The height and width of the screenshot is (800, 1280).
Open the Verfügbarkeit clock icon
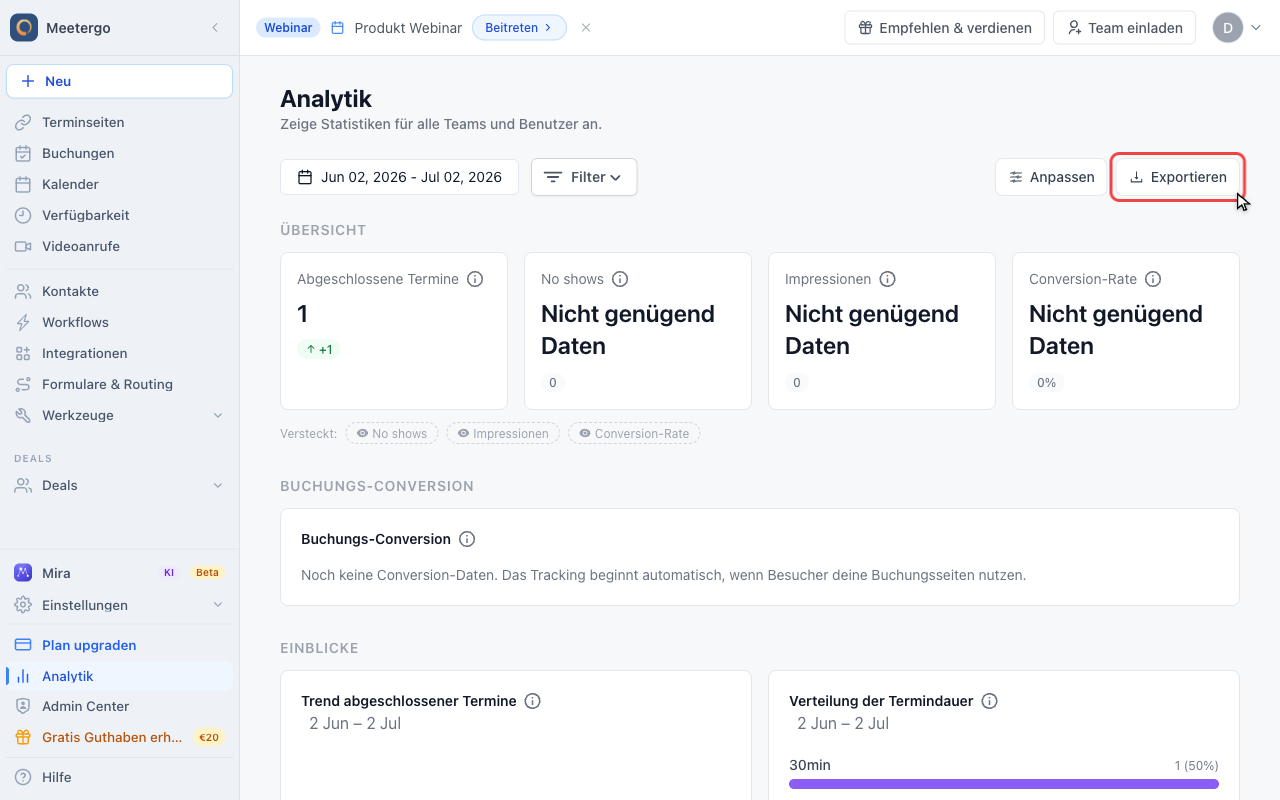23,215
